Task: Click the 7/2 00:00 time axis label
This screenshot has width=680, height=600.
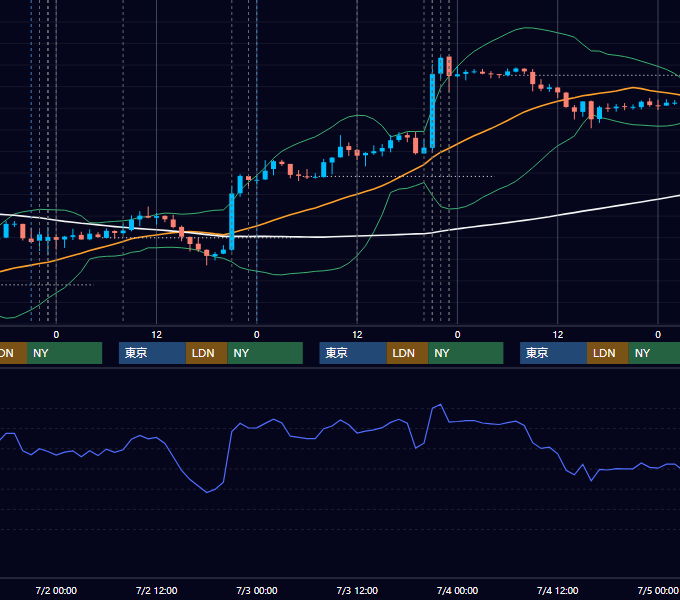Action: click(56, 590)
